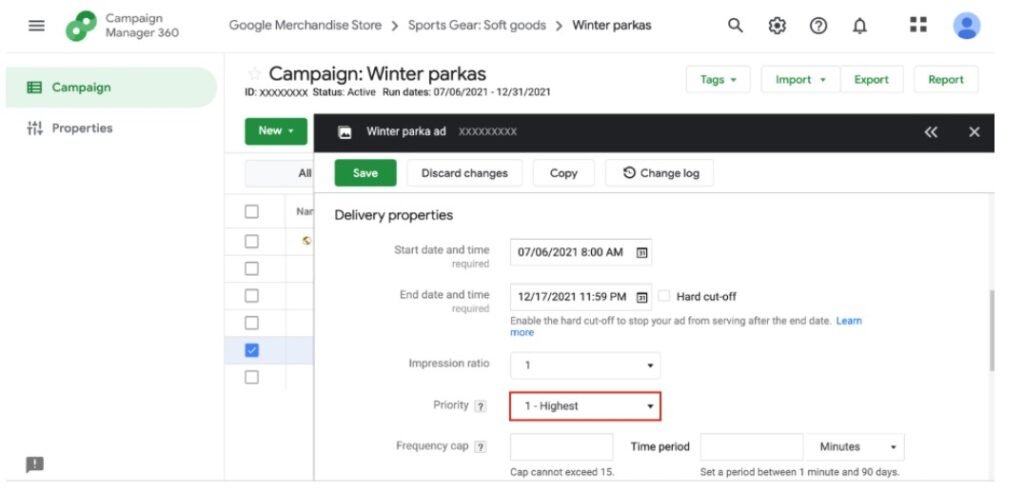Focus the Frequency cap input field
This screenshot has width=1024, height=493.
562,447
